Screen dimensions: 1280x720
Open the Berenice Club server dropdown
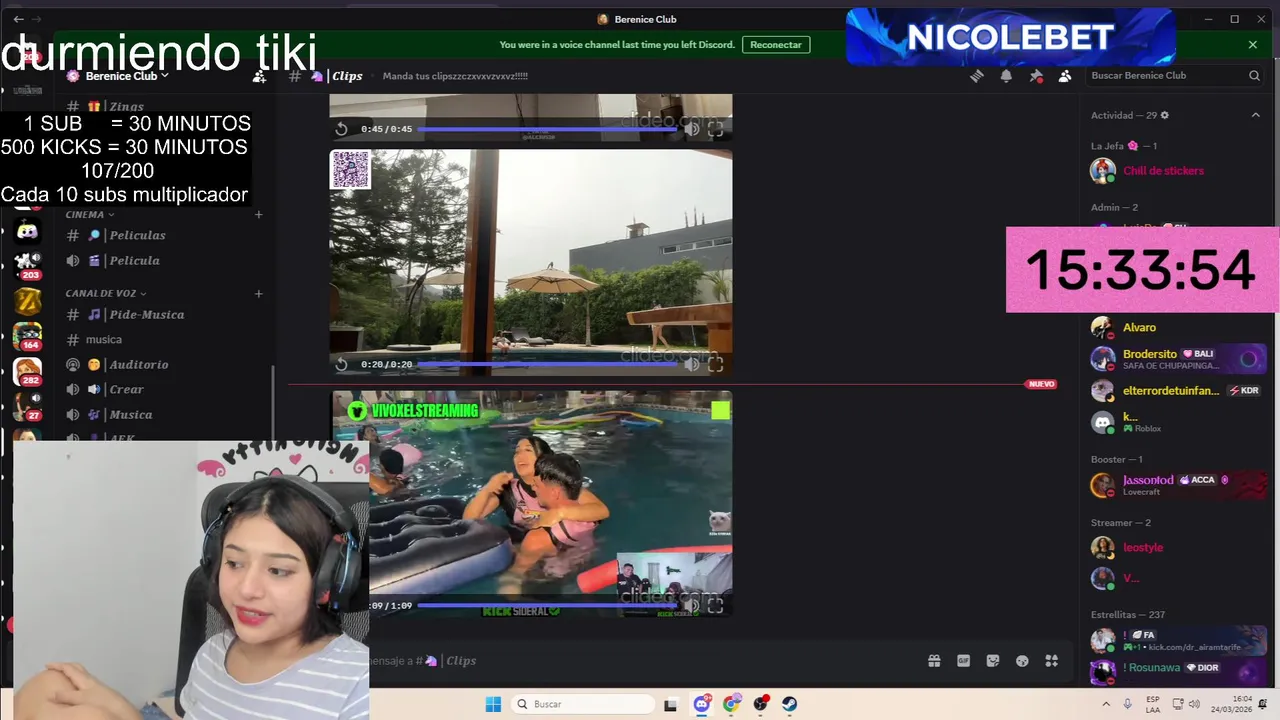(126, 76)
